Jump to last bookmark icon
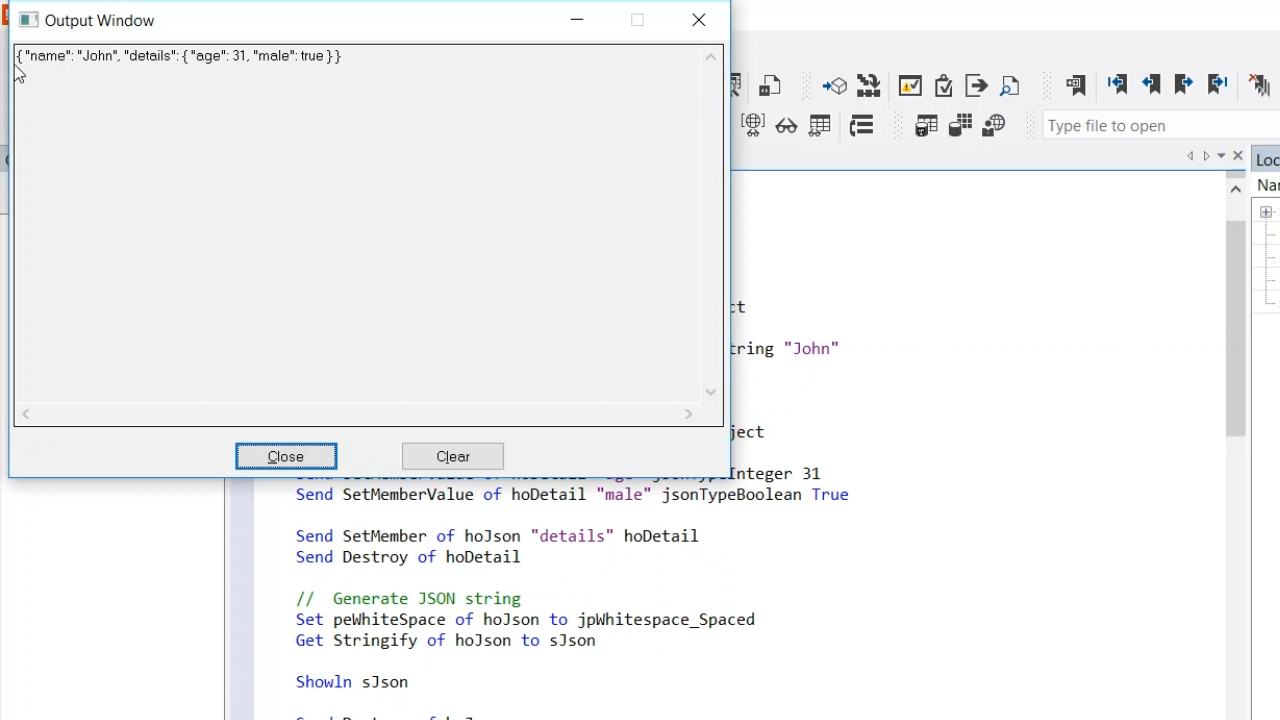The image size is (1280, 720). pos(1218,86)
